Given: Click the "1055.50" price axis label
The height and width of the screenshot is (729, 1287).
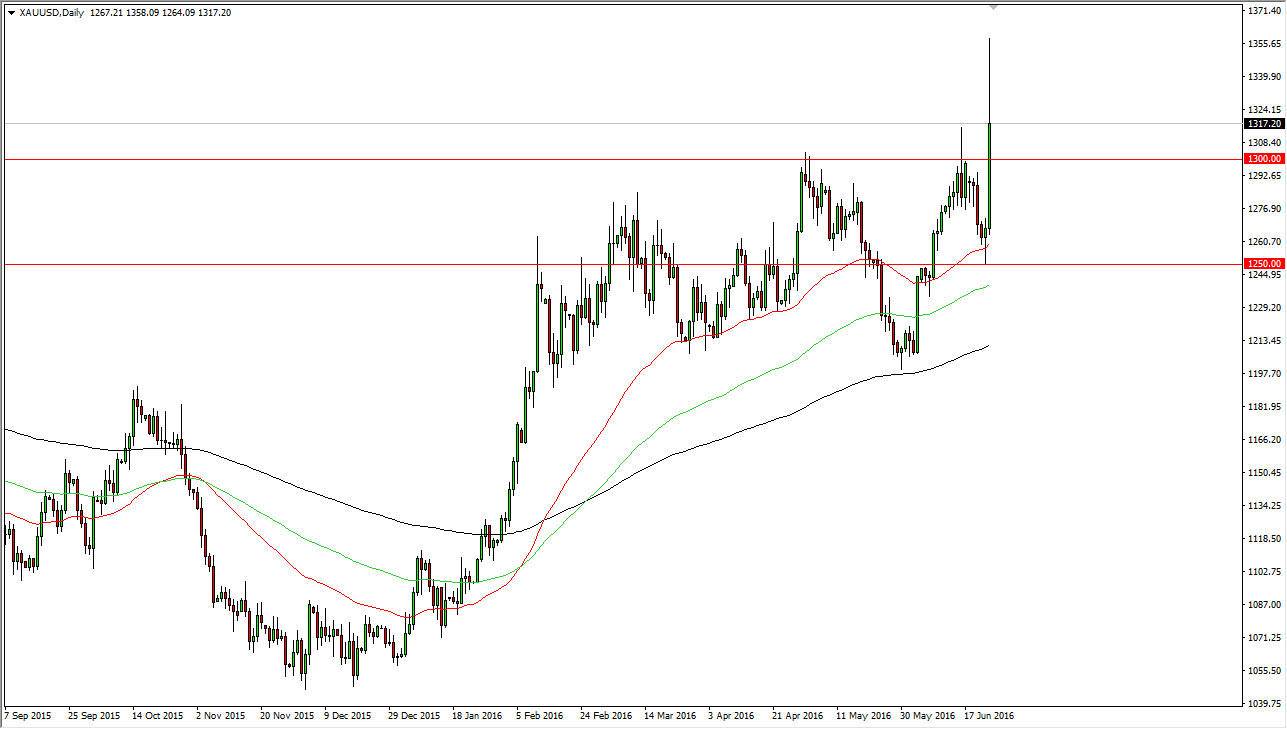Looking at the screenshot, I should pos(1264,671).
